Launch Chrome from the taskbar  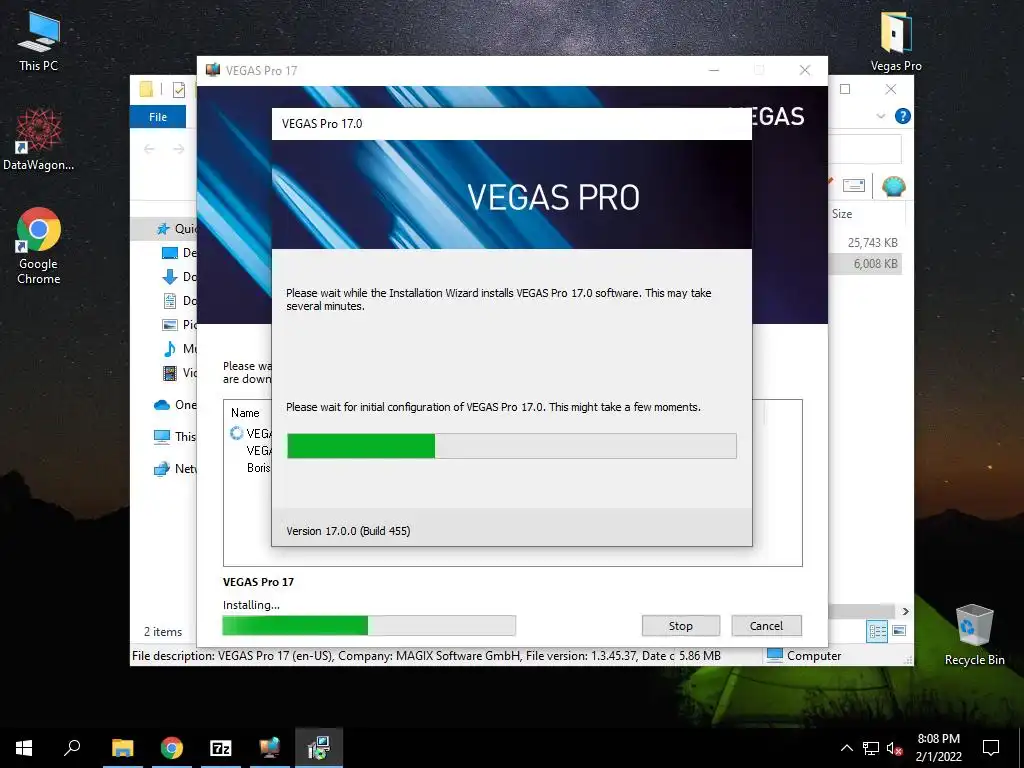tap(172, 748)
